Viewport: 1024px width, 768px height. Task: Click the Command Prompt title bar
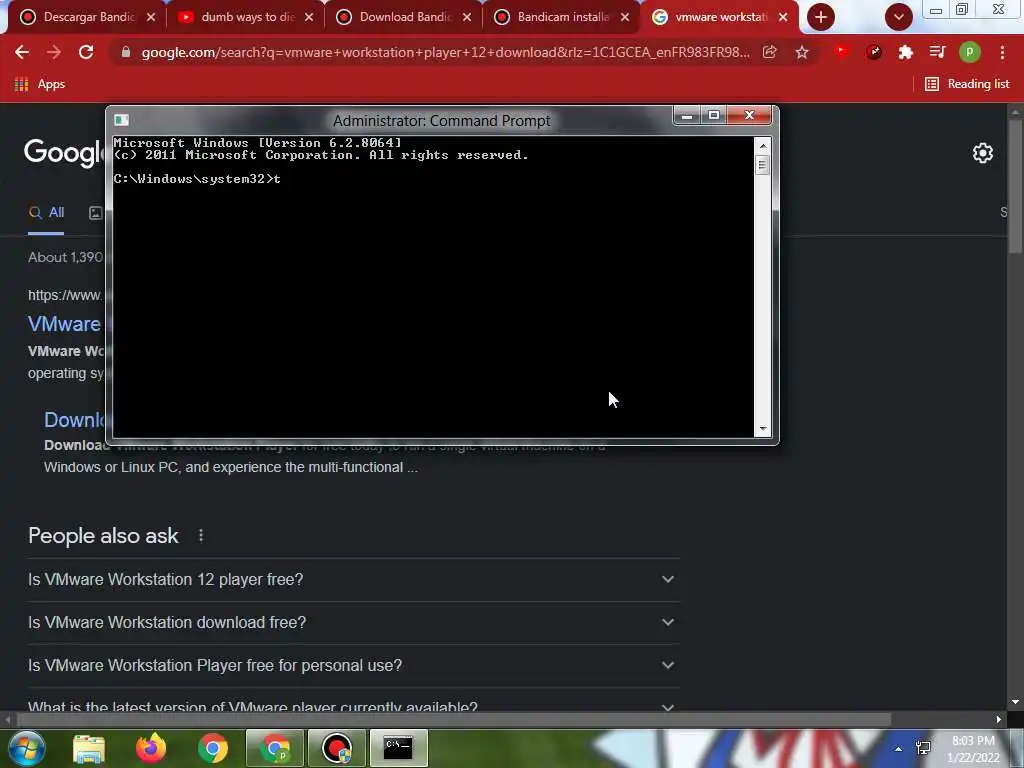(x=441, y=121)
